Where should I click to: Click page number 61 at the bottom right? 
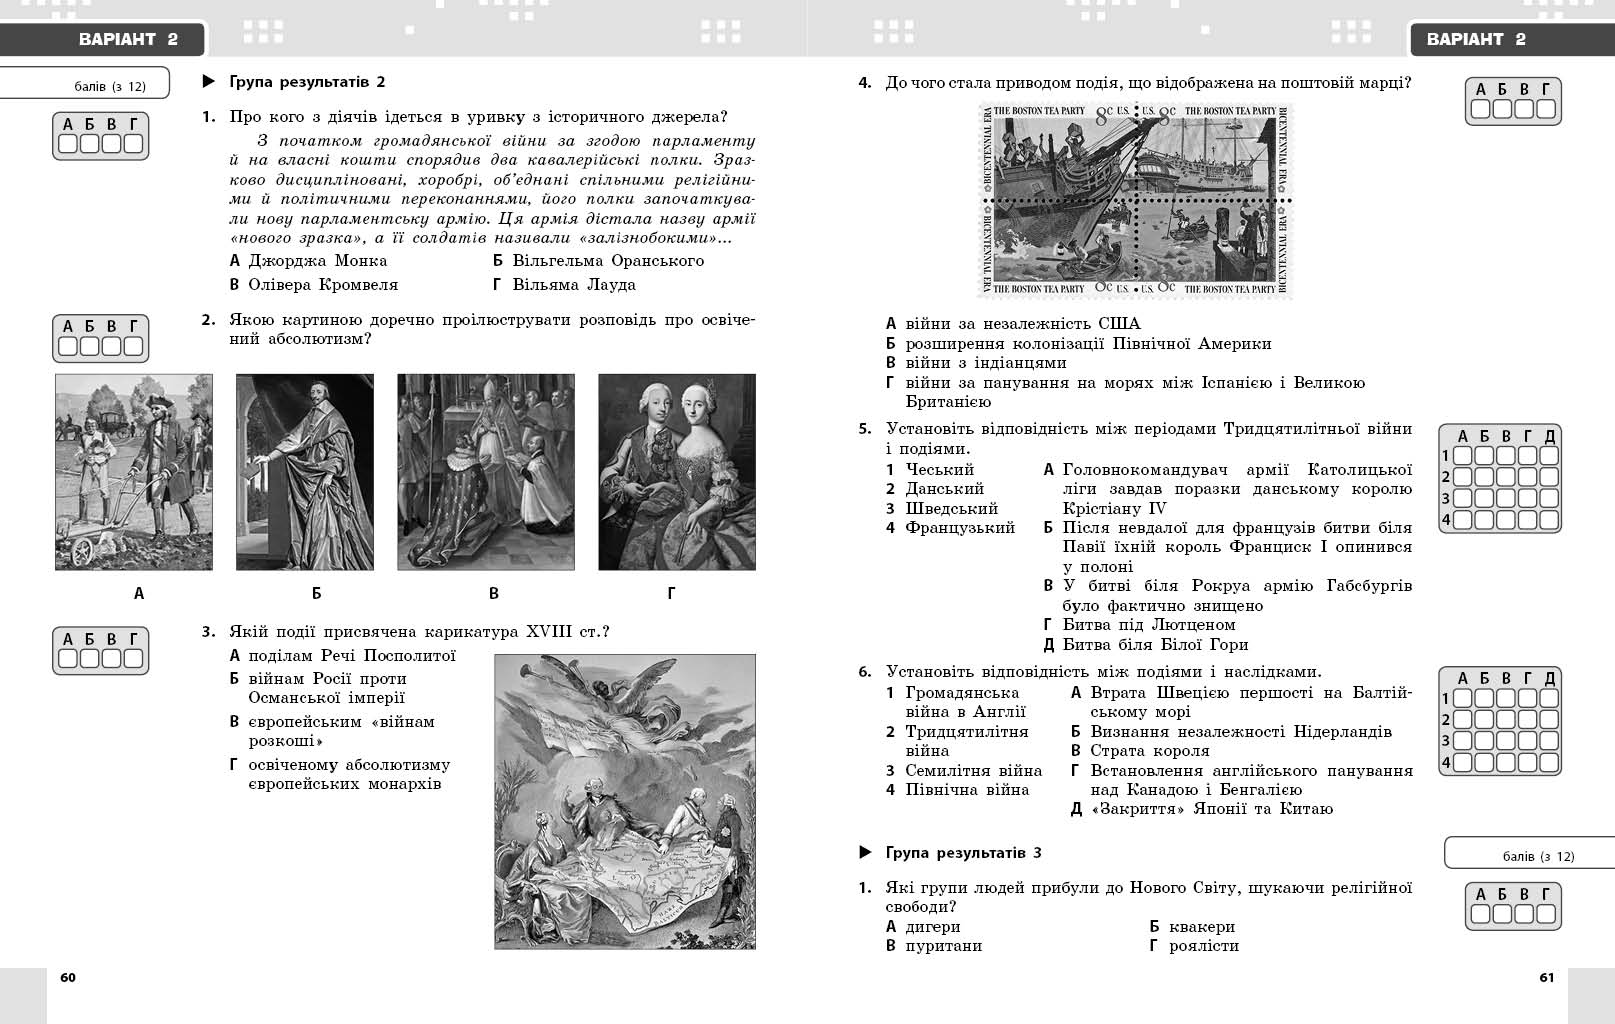(1546, 978)
